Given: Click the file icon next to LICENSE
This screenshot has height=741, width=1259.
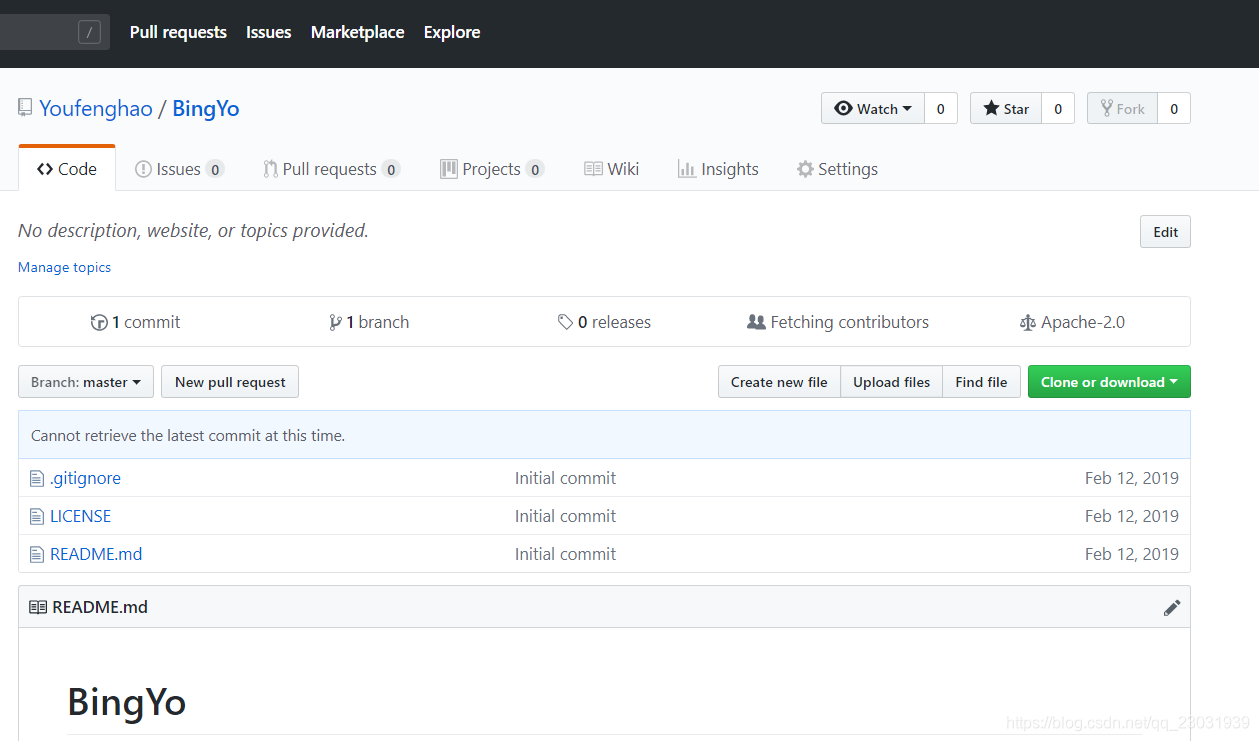Looking at the screenshot, I should (37, 516).
